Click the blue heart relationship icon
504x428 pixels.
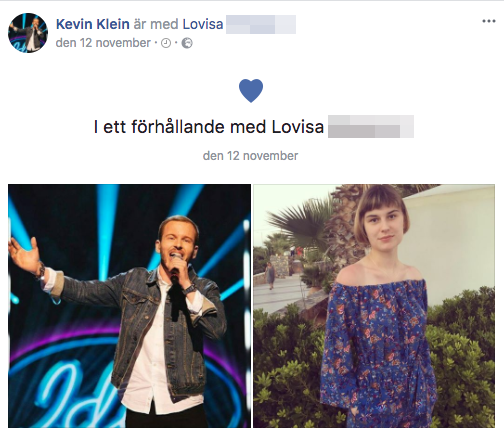click(251, 90)
